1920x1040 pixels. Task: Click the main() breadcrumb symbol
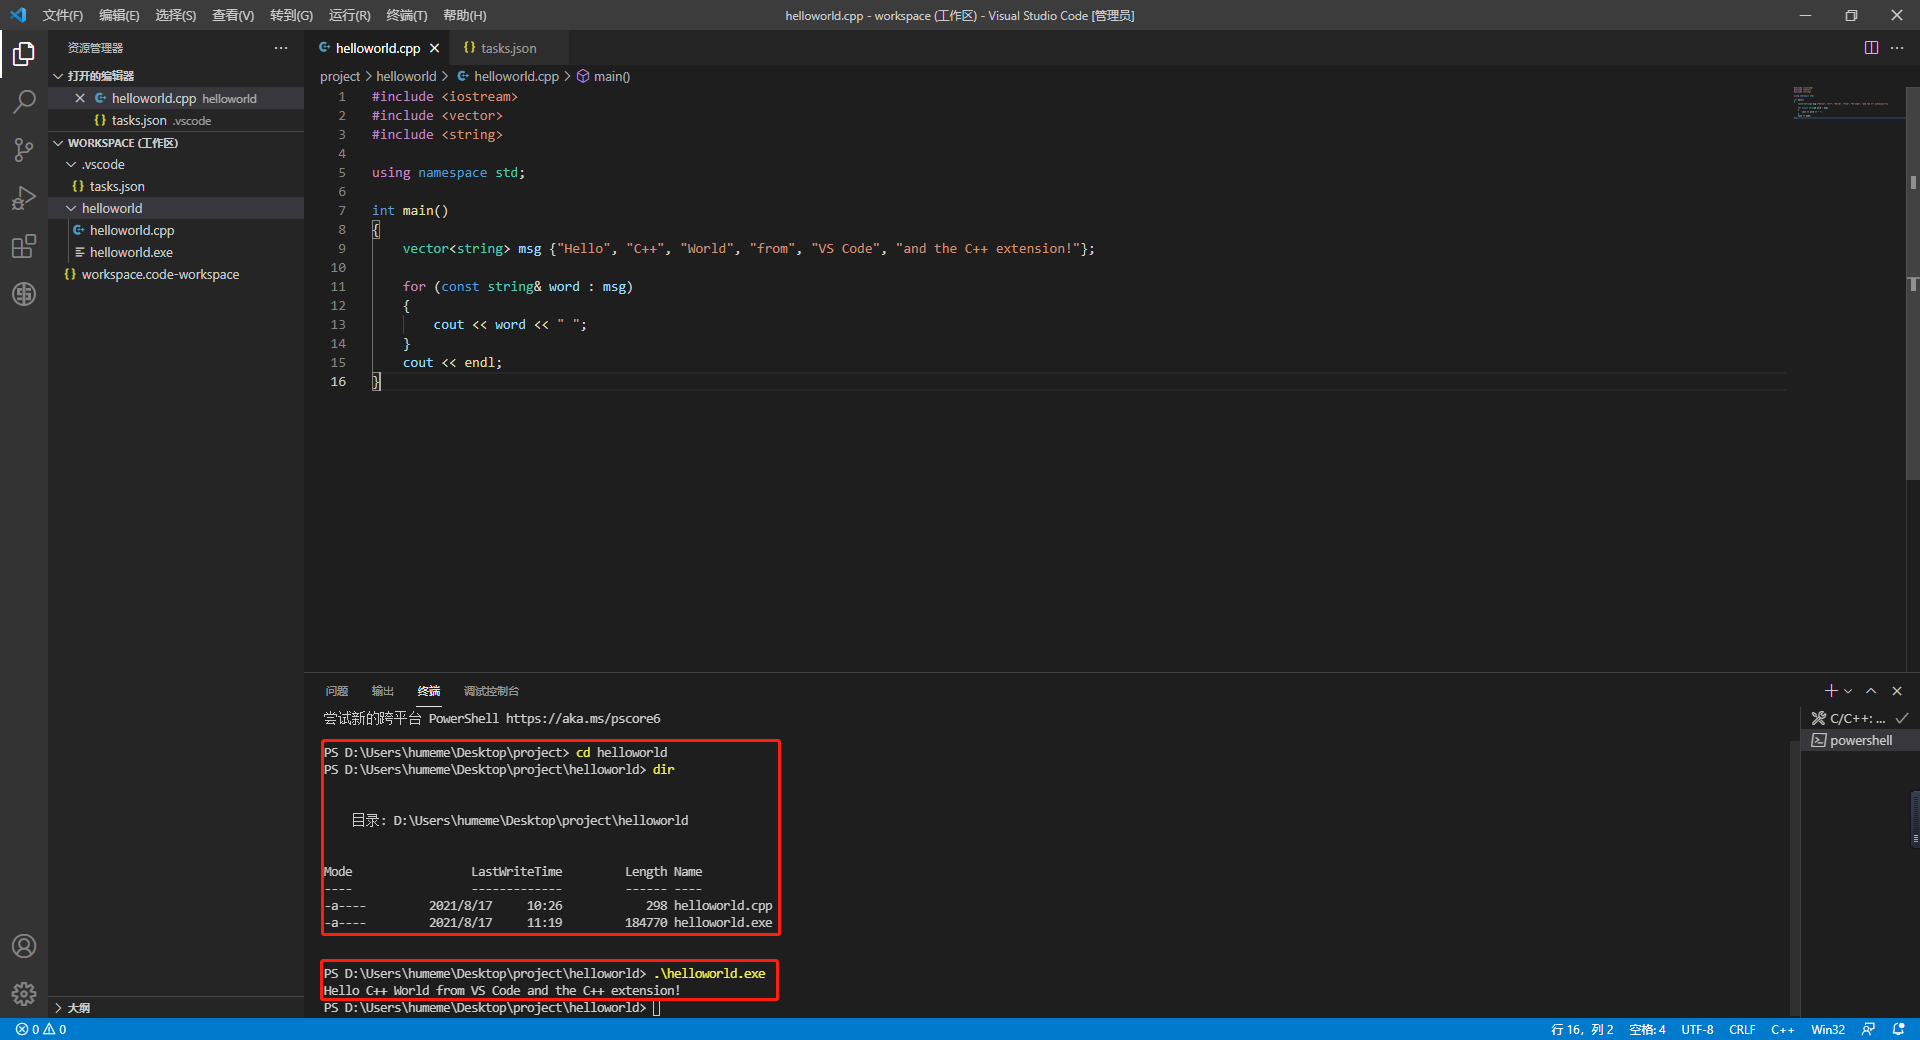(x=603, y=76)
